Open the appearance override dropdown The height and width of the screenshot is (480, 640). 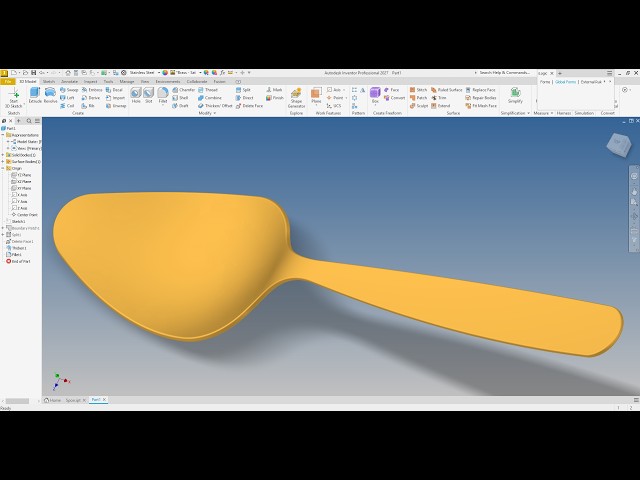pos(200,73)
